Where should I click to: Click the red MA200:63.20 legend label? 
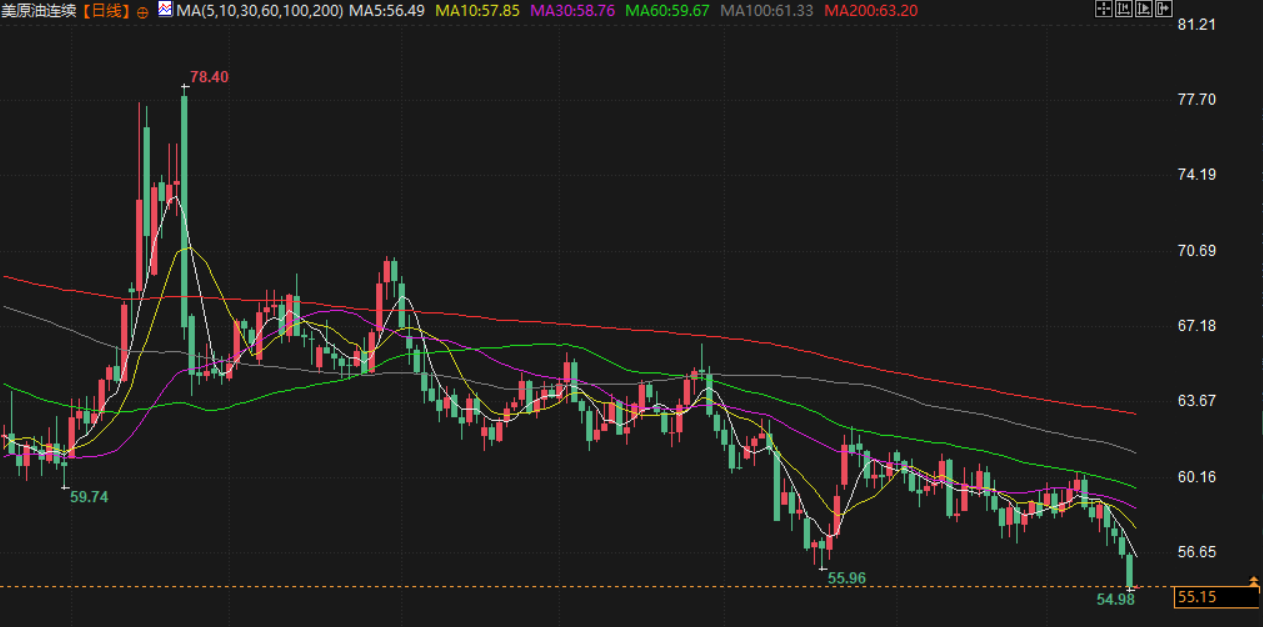[869, 11]
